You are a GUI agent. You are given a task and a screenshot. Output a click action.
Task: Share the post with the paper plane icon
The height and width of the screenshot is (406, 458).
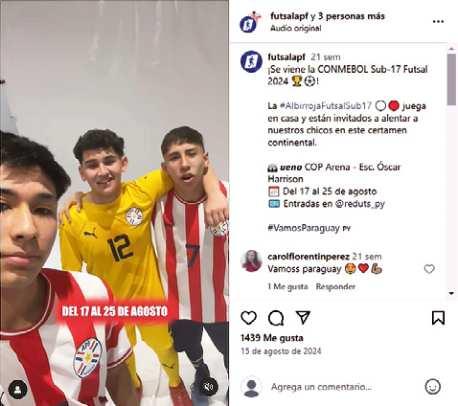tap(303, 317)
